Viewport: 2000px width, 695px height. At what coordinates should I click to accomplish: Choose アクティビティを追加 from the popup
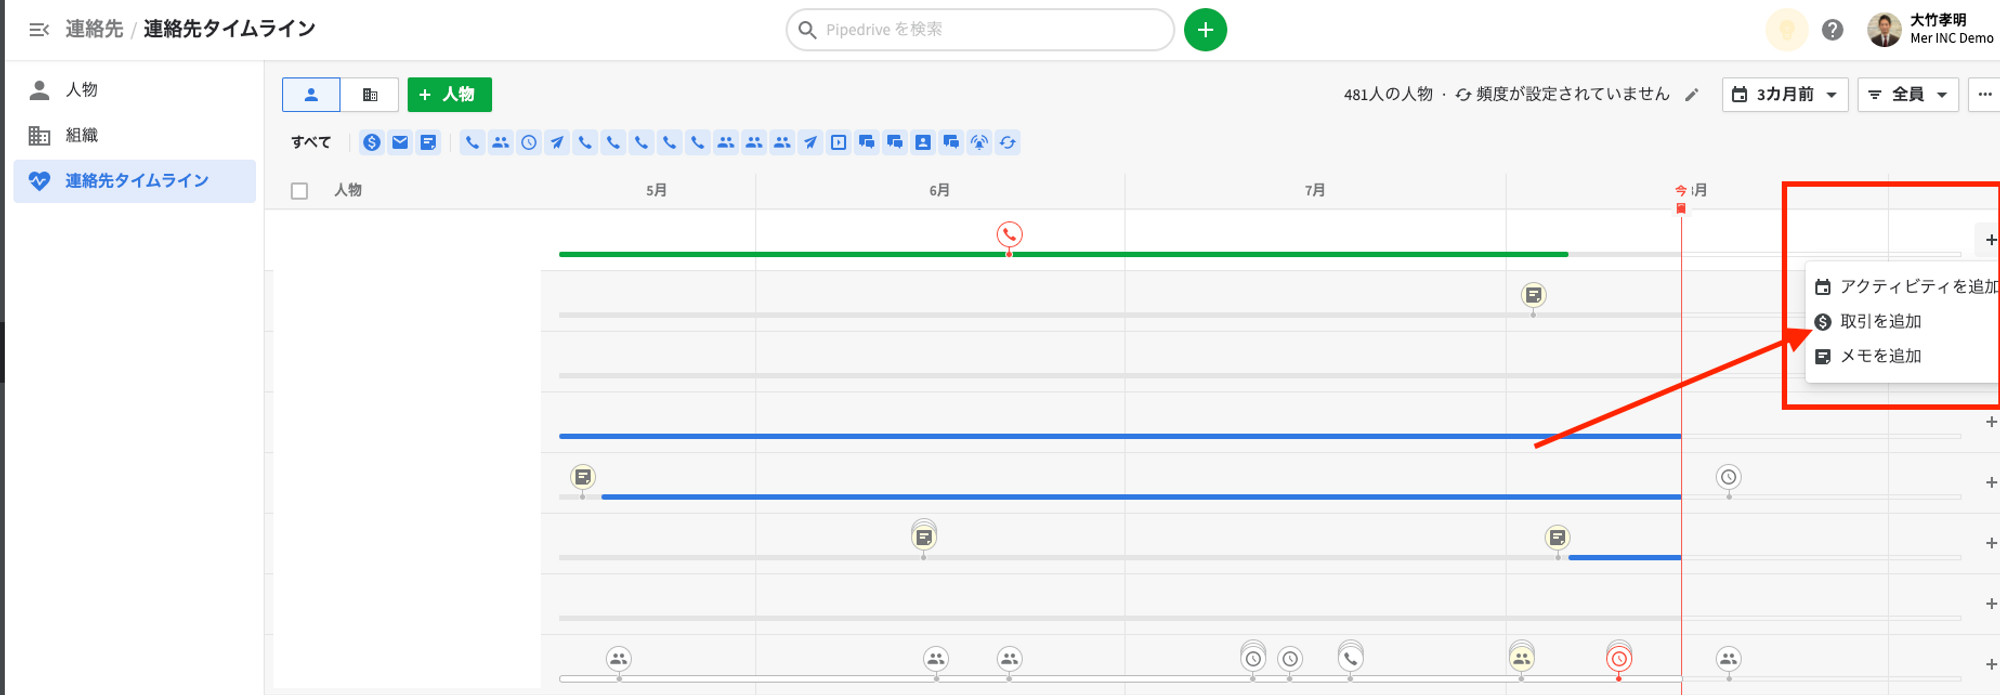tap(1906, 287)
